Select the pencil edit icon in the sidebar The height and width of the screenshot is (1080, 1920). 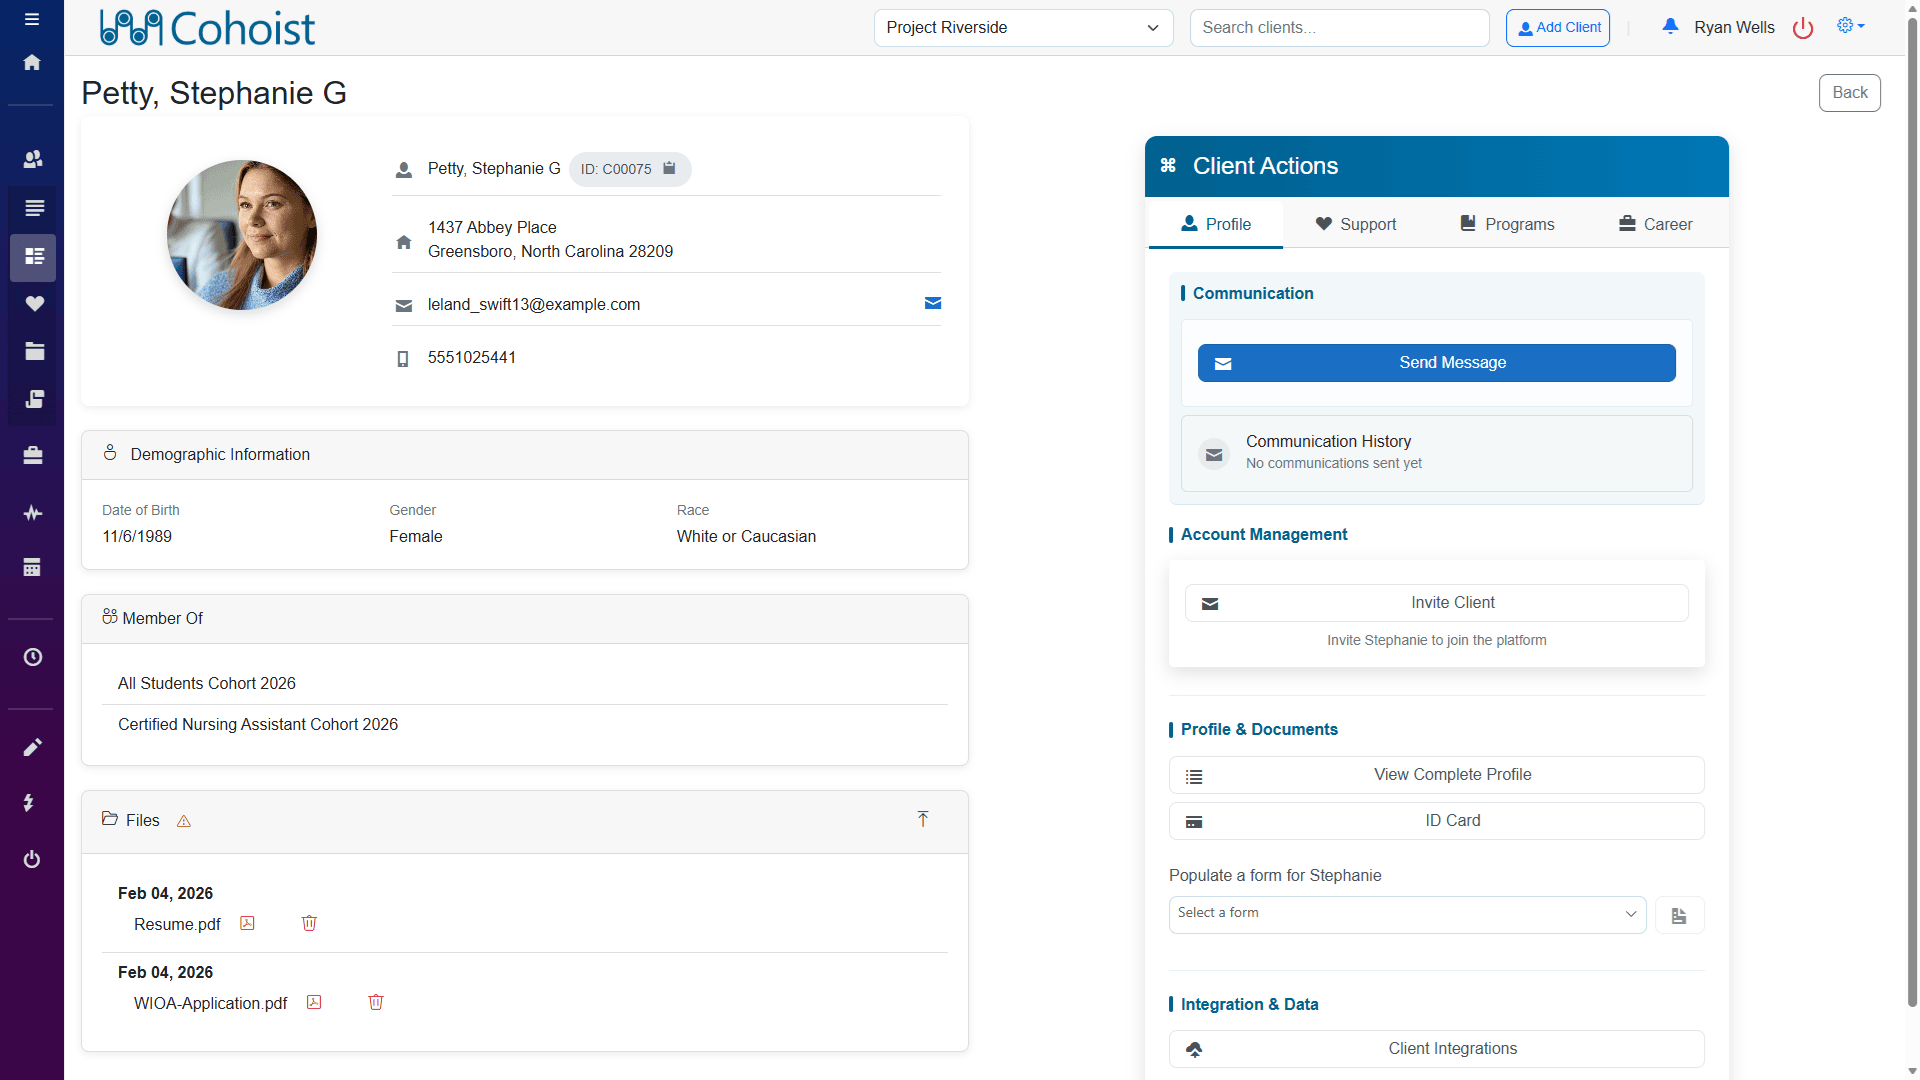tap(32, 747)
